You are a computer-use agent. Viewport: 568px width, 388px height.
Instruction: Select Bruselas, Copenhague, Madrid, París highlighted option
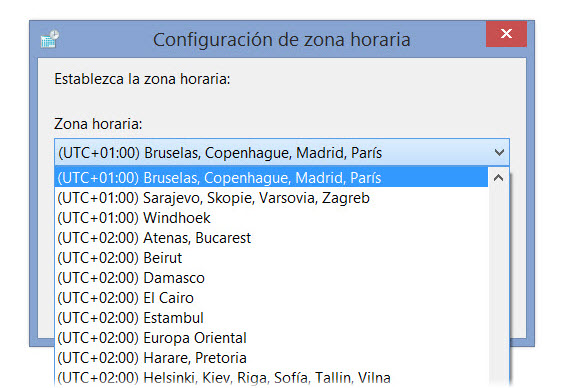click(271, 178)
